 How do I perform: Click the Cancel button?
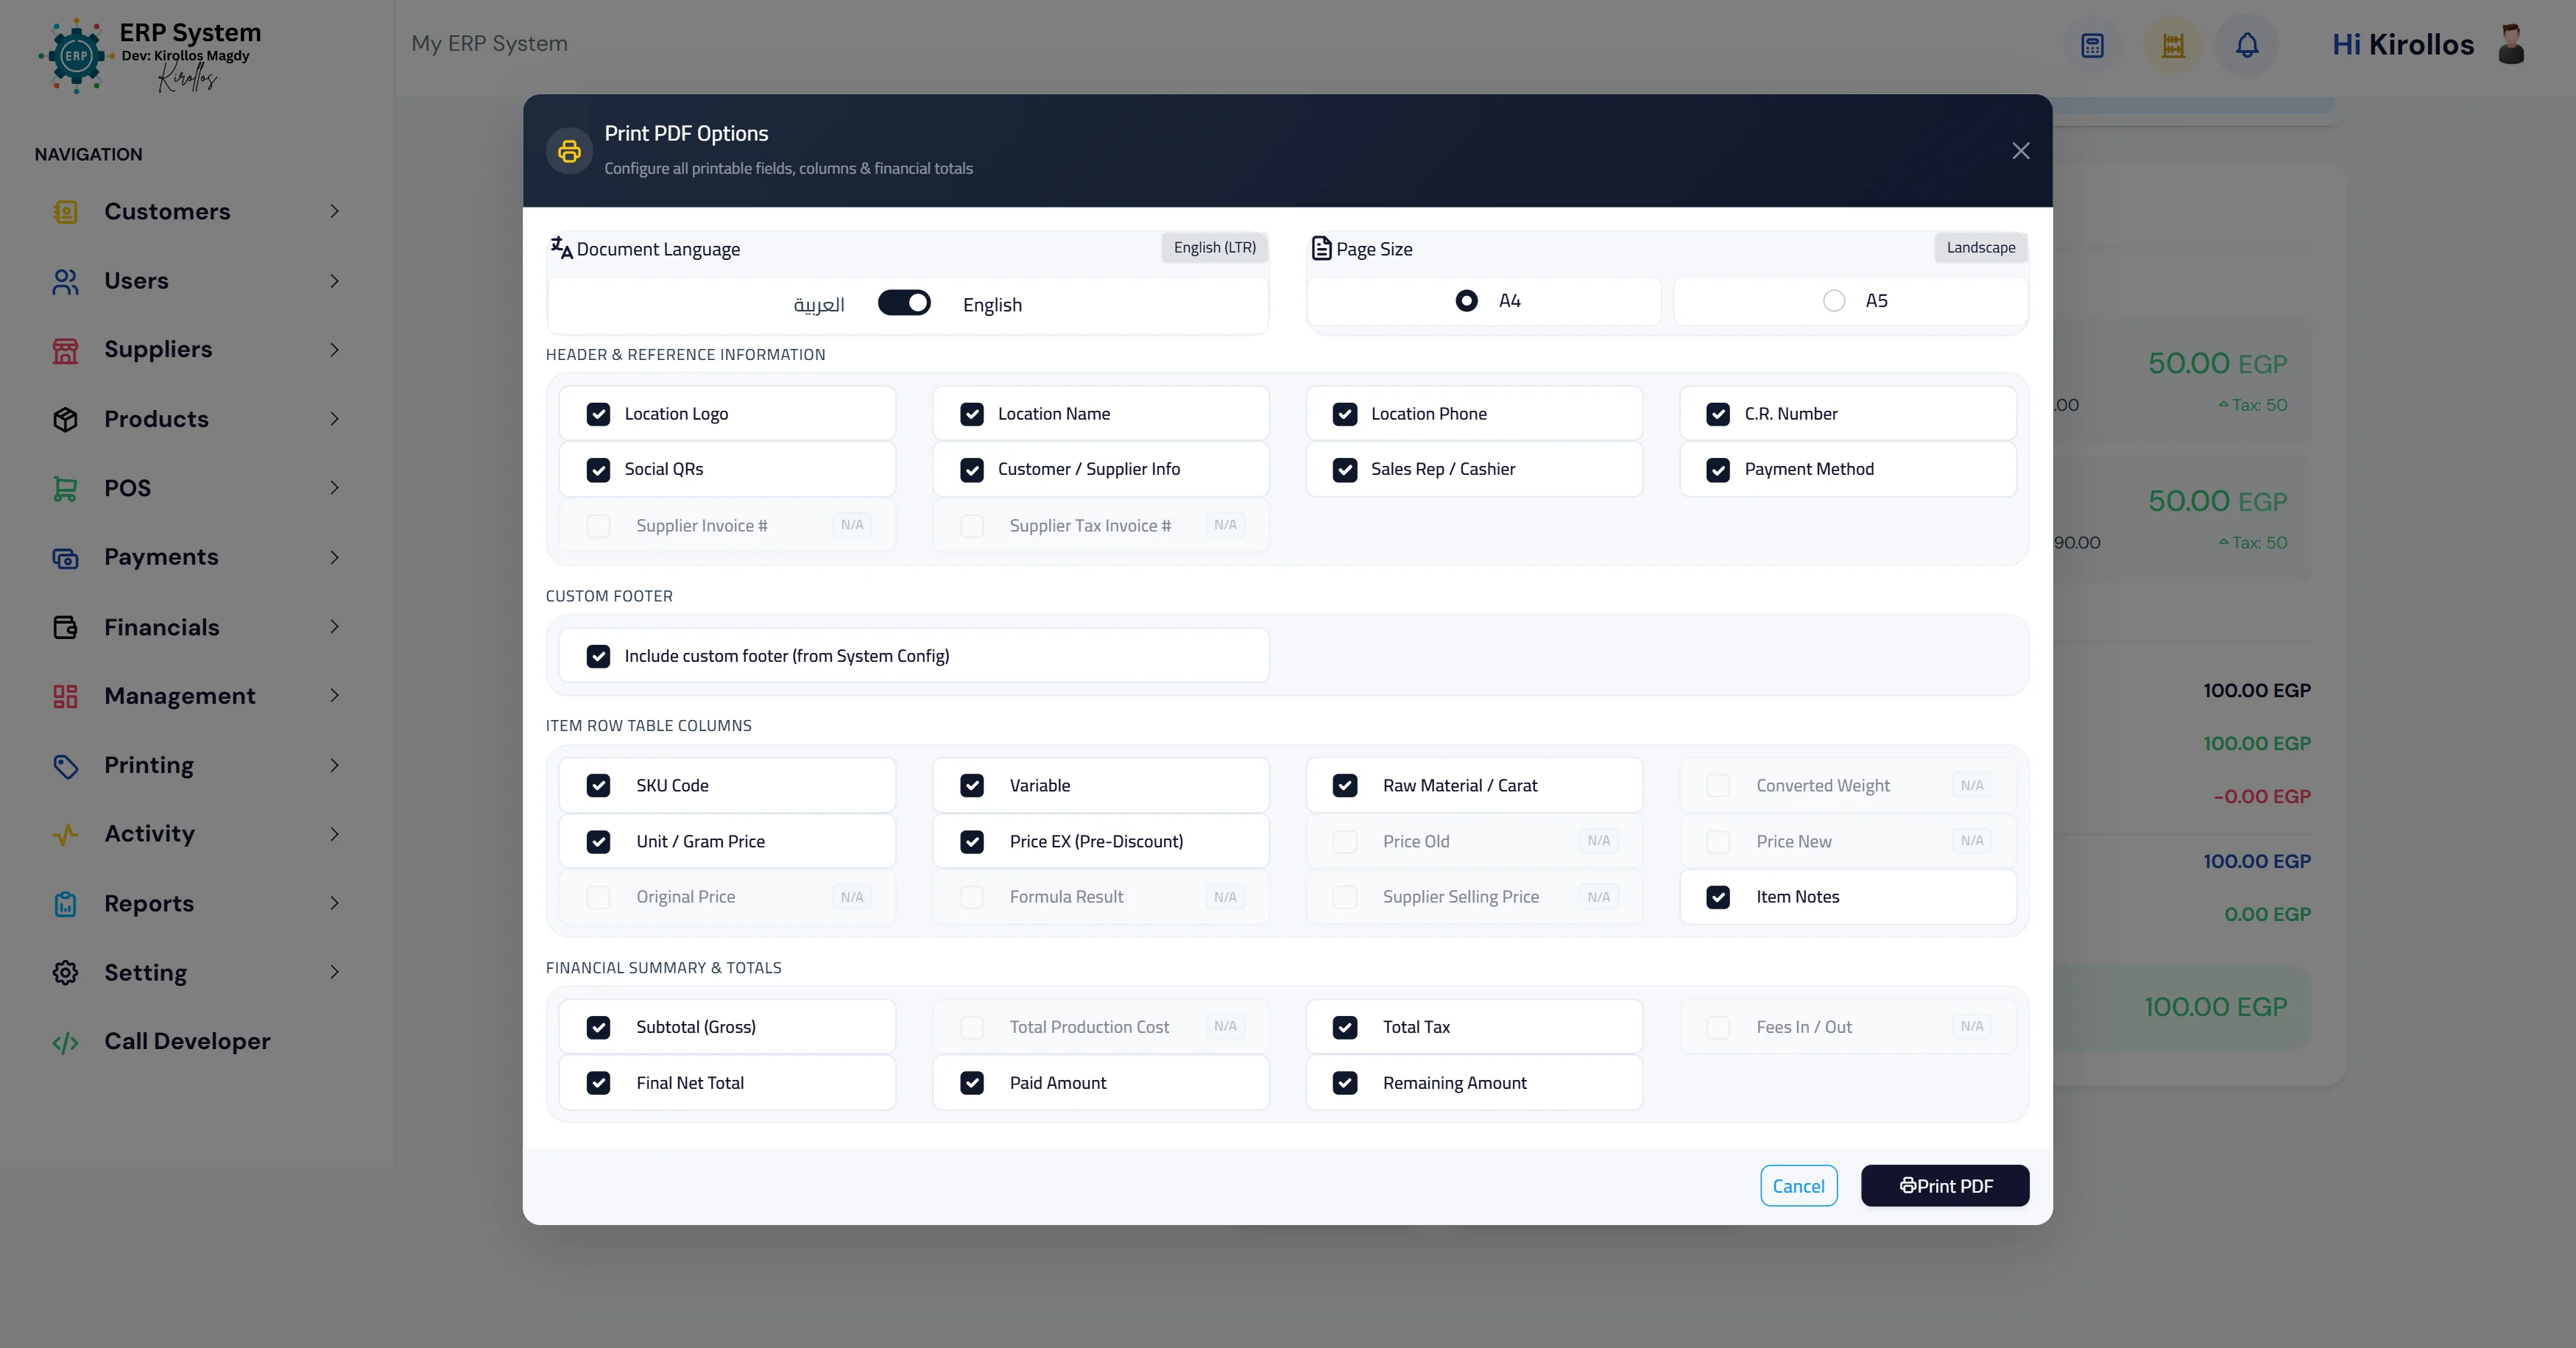point(1798,1186)
